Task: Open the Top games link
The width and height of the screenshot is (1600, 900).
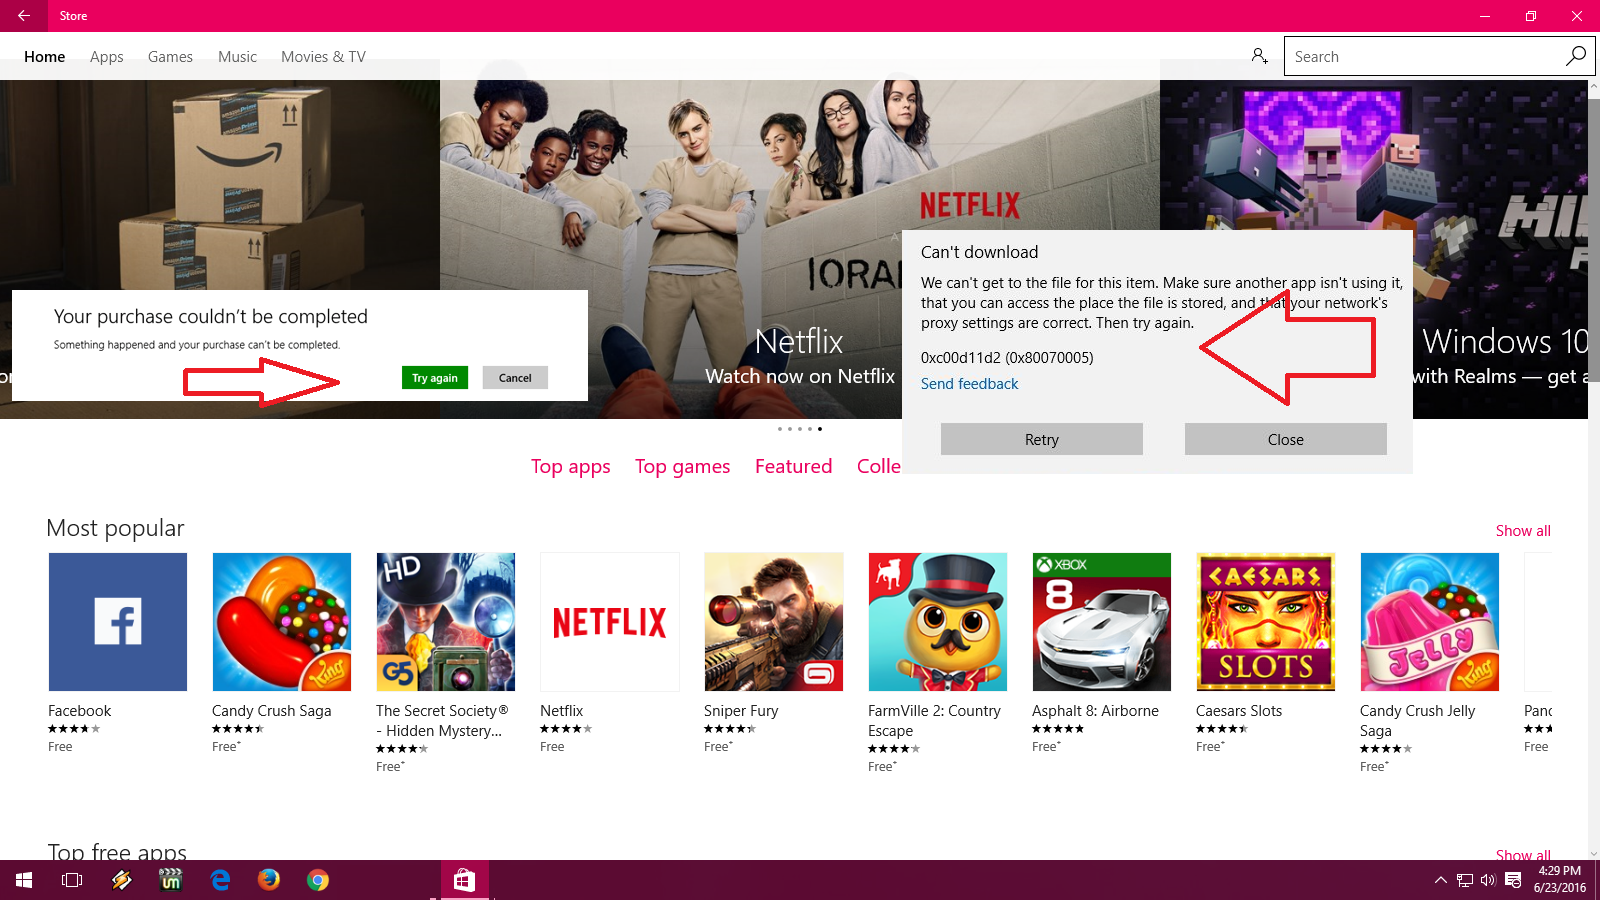Action: pyautogui.click(x=683, y=467)
